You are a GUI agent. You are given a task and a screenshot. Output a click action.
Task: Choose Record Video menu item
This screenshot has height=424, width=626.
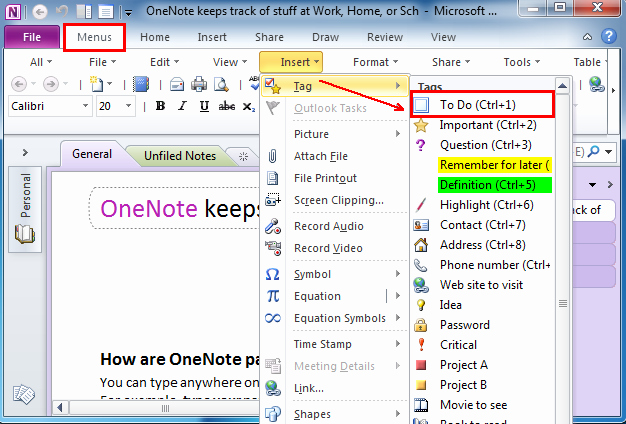(335, 248)
